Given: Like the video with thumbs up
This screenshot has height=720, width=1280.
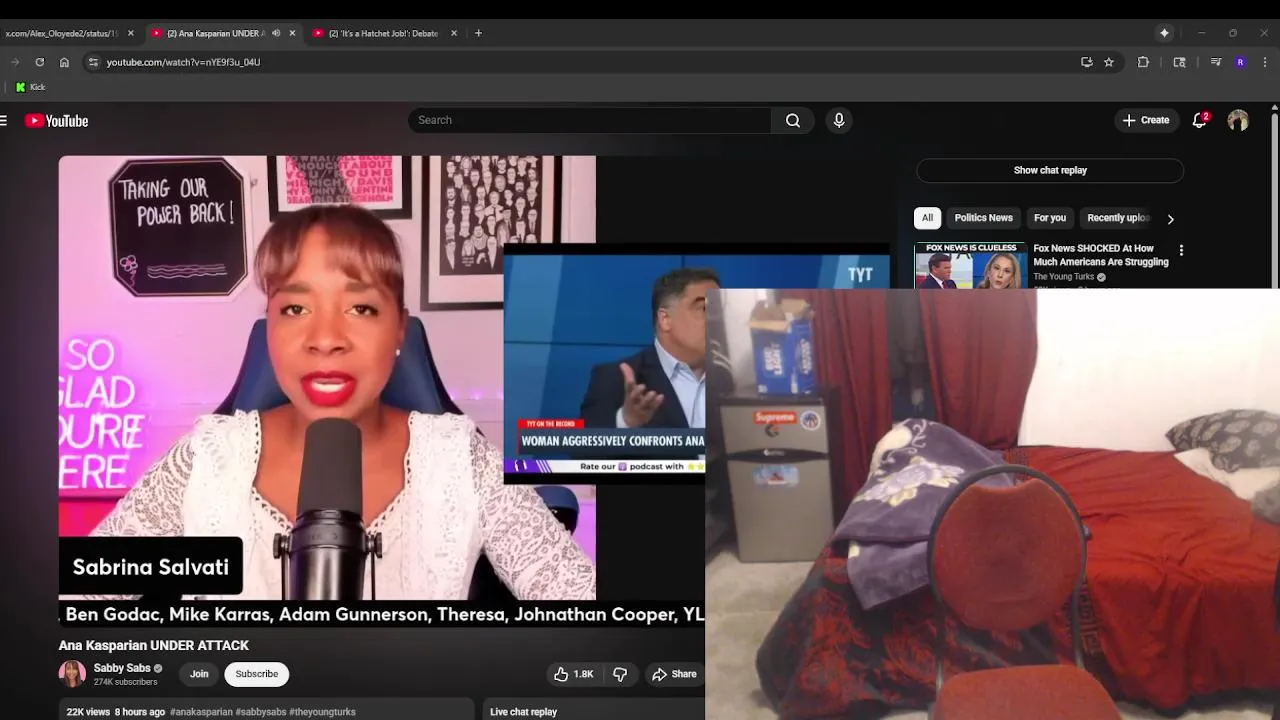Looking at the screenshot, I should pos(574,674).
